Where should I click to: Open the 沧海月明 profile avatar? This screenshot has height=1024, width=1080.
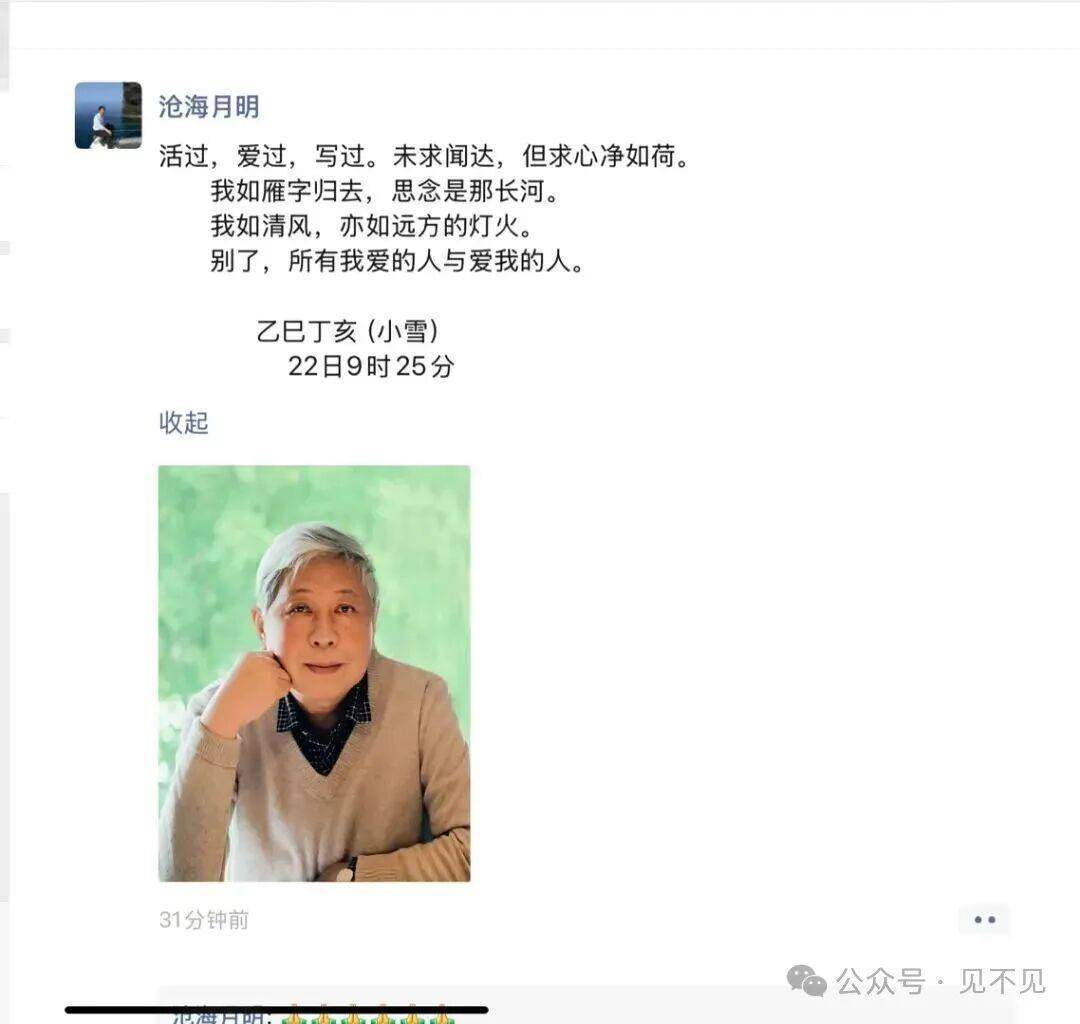(108, 115)
